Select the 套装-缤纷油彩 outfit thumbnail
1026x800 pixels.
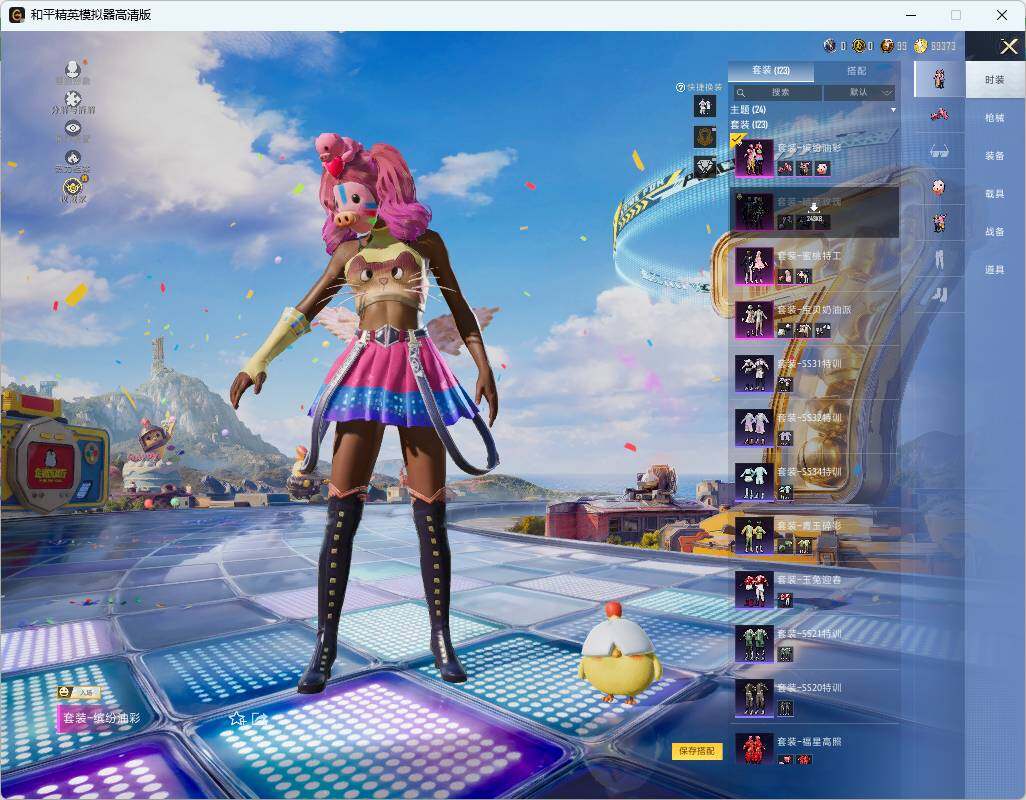point(754,158)
